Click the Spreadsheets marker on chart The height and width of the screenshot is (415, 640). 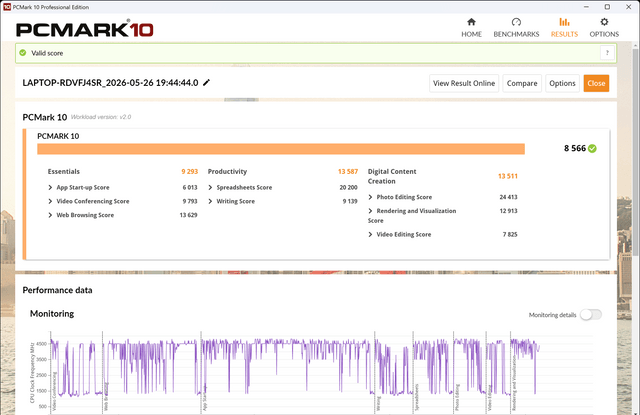(x=417, y=397)
